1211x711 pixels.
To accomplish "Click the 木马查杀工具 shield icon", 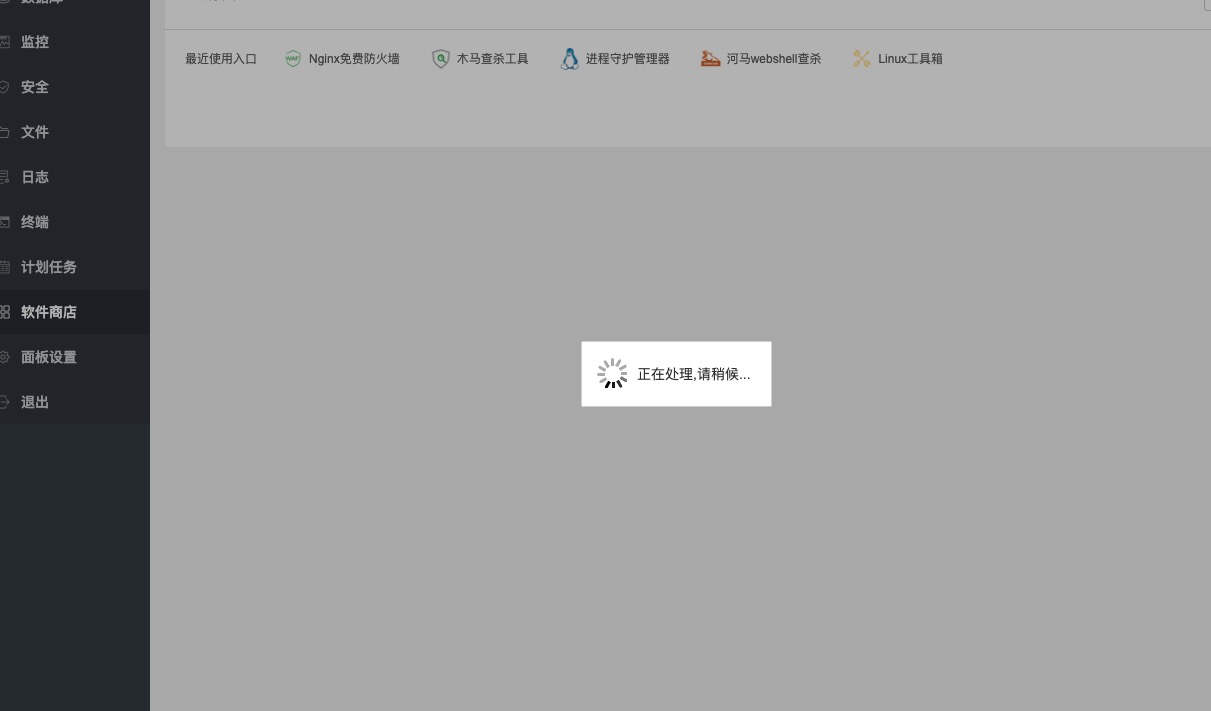I will click(x=441, y=59).
